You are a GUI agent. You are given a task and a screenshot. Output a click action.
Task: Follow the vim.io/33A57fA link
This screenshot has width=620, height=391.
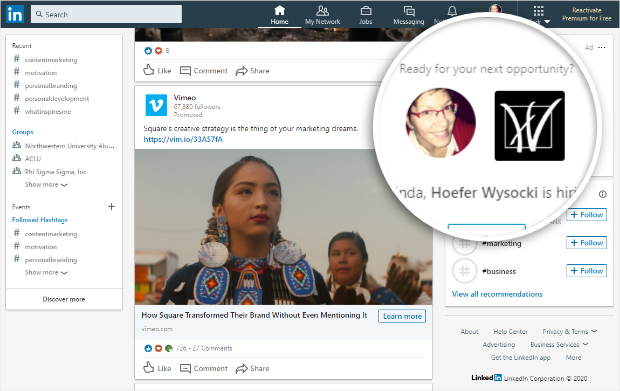click(183, 139)
